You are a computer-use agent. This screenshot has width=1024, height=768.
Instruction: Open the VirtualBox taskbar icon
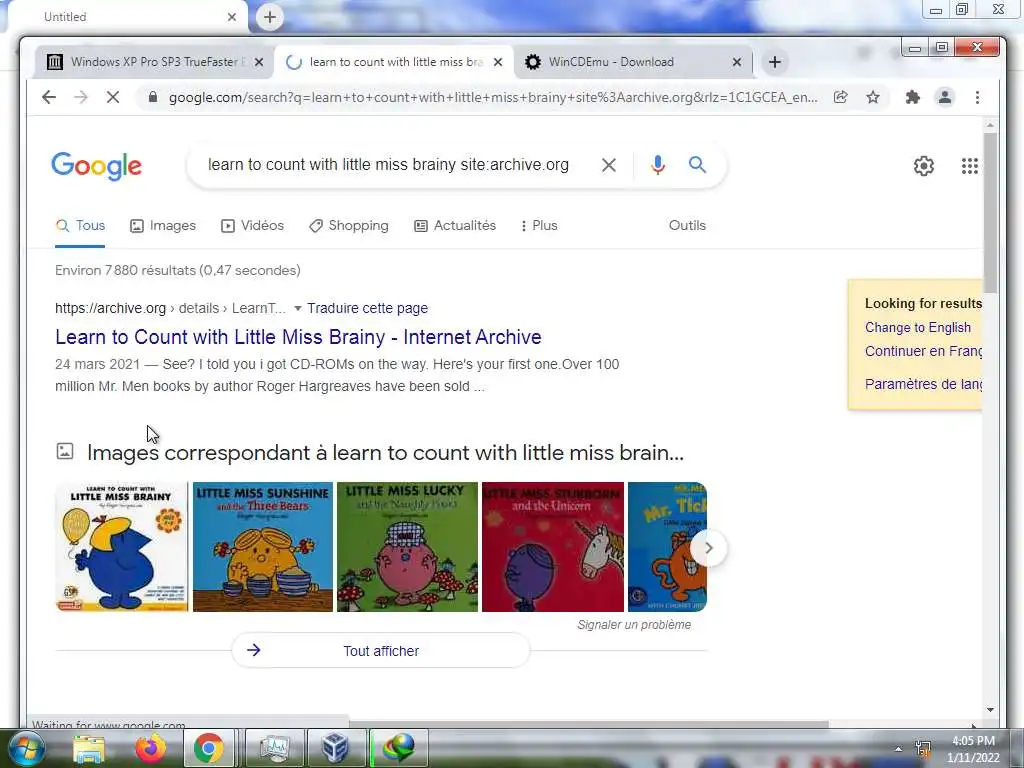335,748
